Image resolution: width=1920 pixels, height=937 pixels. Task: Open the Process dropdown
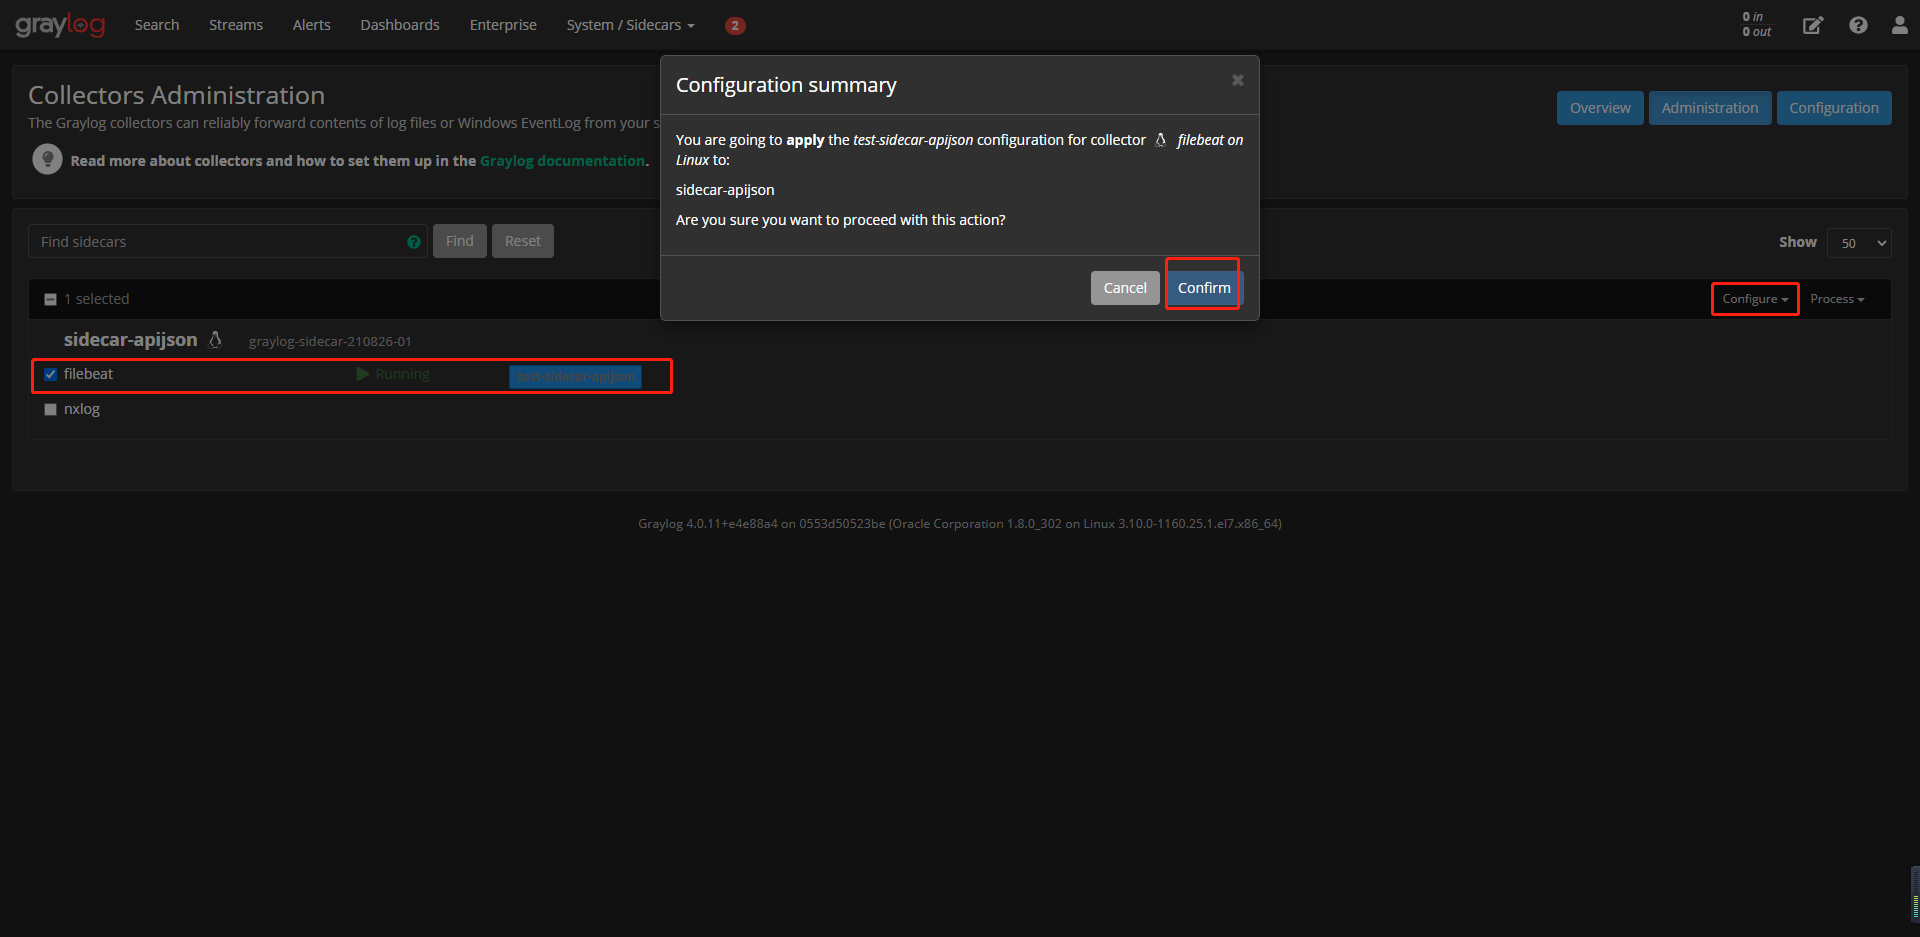pyautogui.click(x=1837, y=298)
